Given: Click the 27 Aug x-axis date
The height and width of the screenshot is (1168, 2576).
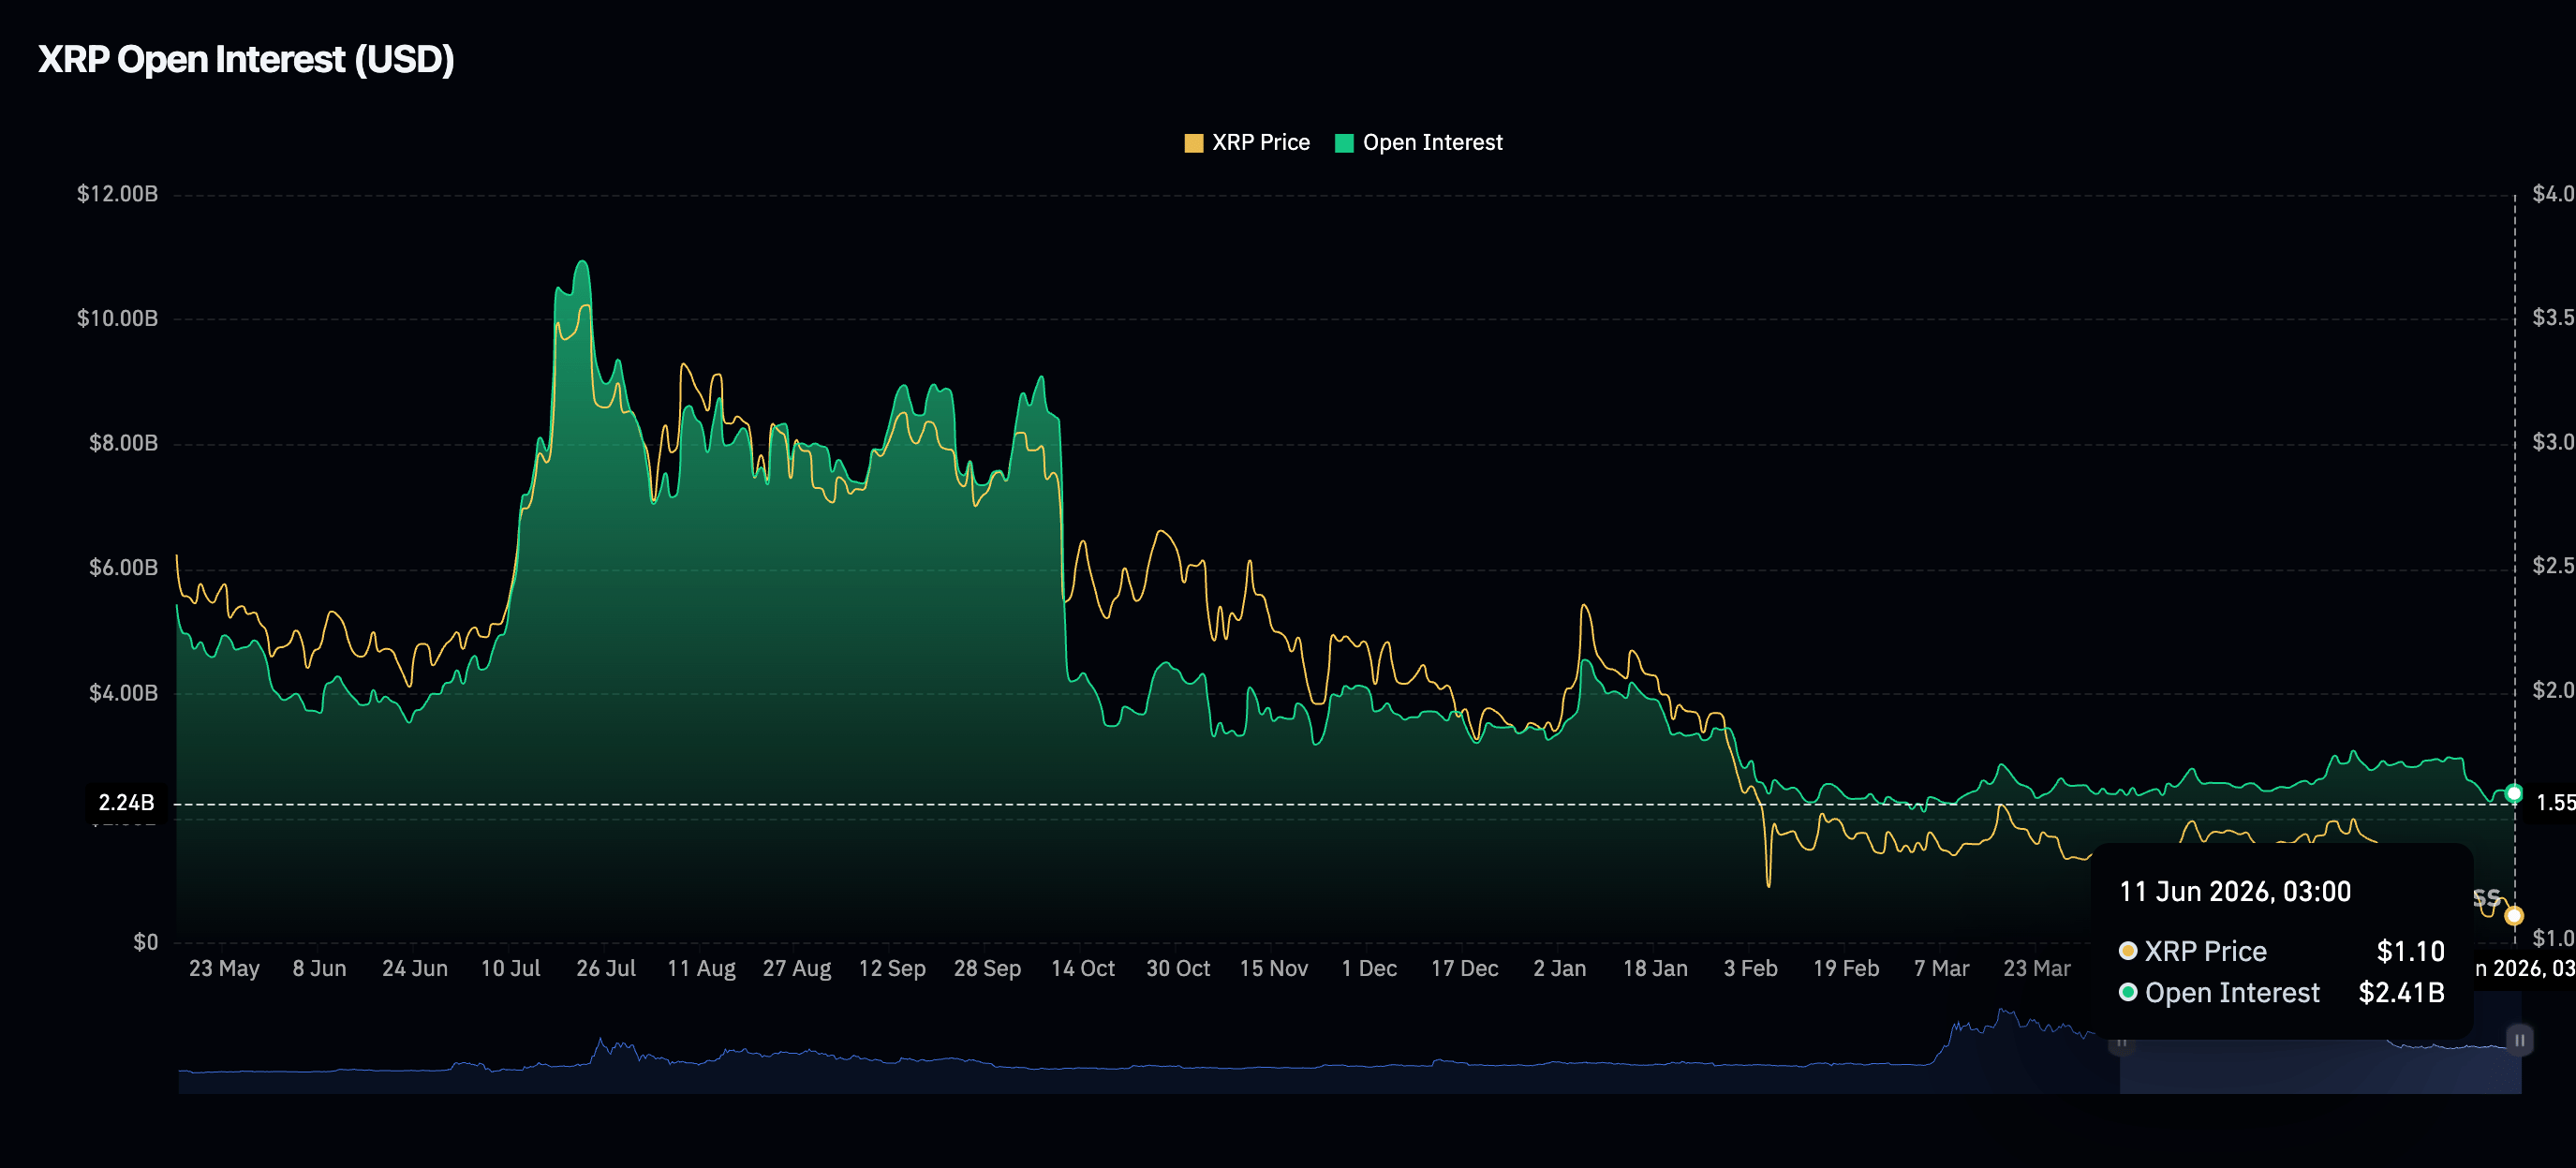Looking at the screenshot, I should (797, 968).
